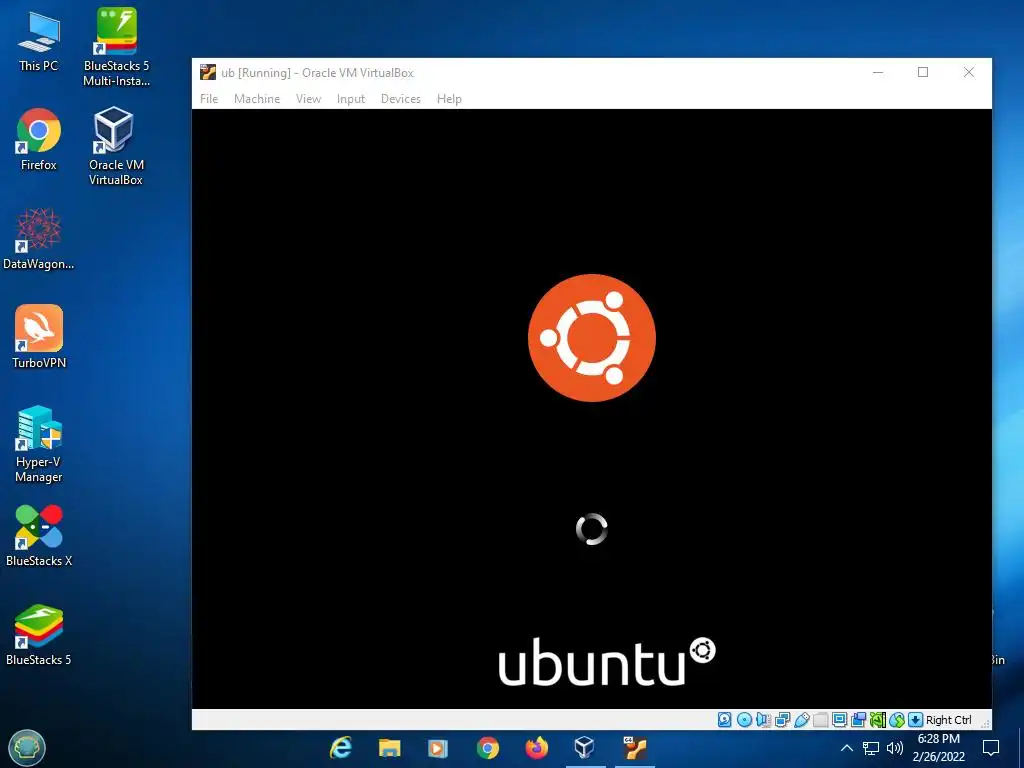Viewport: 1024px width, 768px height.
Task: Select the Firefox desktop shortcut
Action: point(39,140)
